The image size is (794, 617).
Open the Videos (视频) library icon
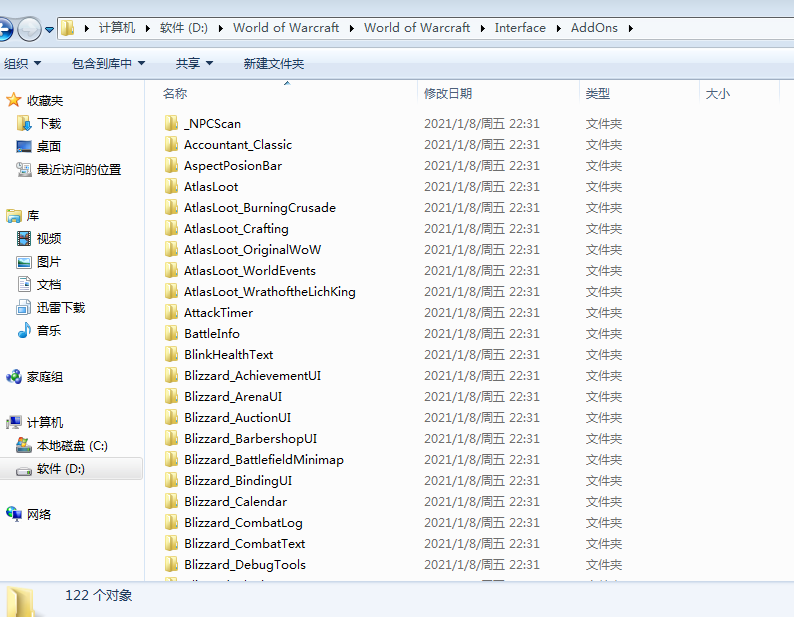coord(25,239)
